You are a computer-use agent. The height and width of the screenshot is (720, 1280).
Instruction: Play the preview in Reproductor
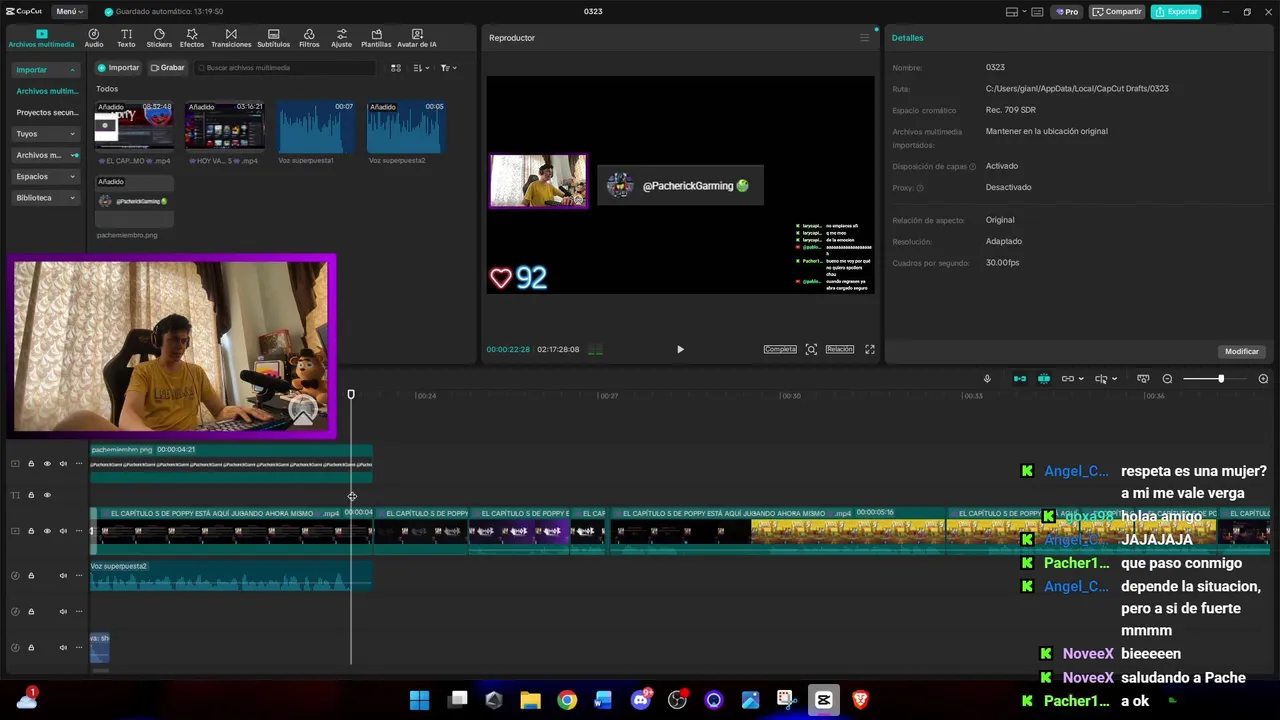coord(680,349)
